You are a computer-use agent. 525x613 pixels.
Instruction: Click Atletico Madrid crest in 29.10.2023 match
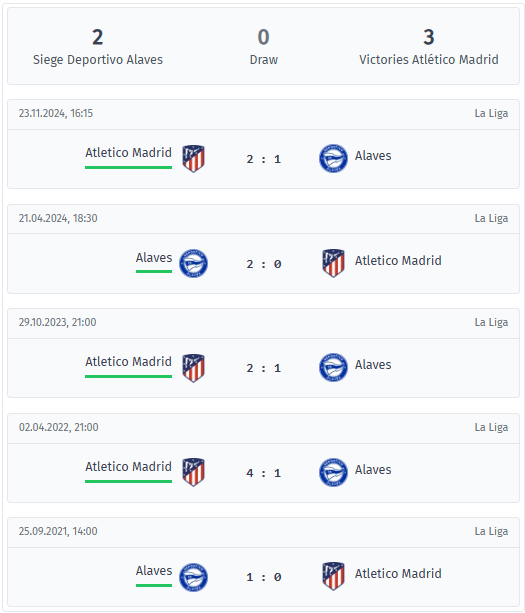194,368
